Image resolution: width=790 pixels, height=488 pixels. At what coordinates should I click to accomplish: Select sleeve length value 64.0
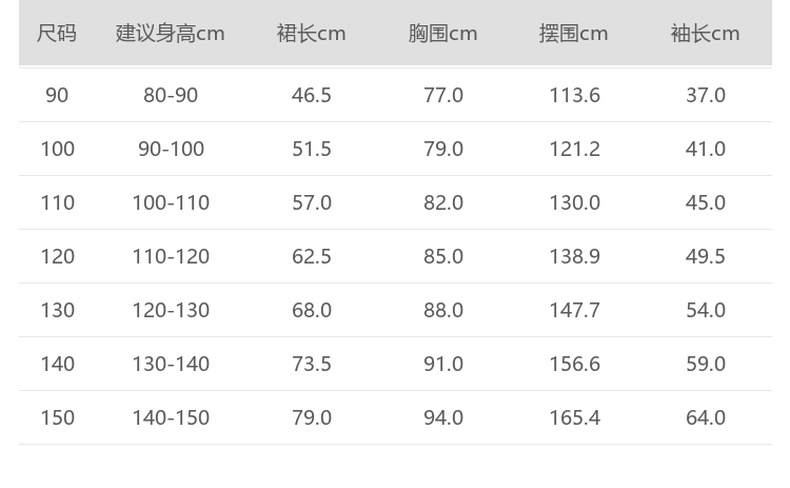pyautogui.click(x=705, y=418)
